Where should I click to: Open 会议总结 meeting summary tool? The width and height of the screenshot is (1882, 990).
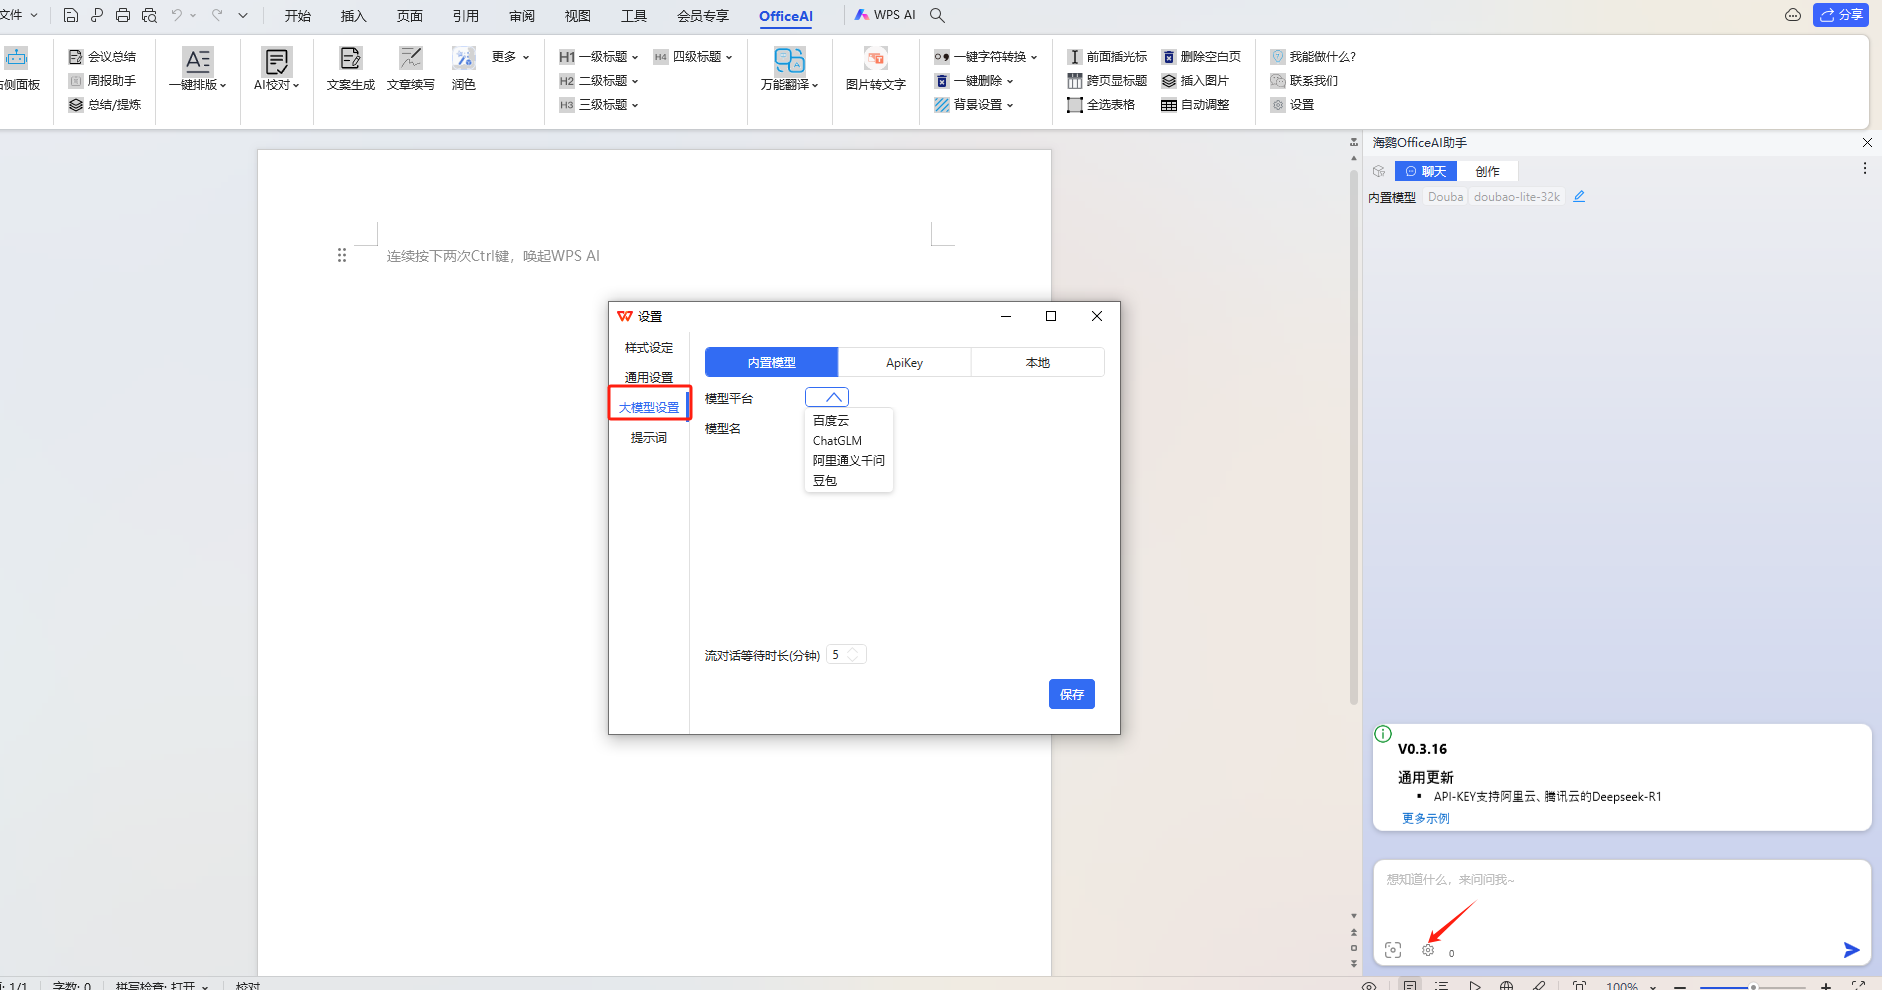pyautogui.click(x=102, y=57)
